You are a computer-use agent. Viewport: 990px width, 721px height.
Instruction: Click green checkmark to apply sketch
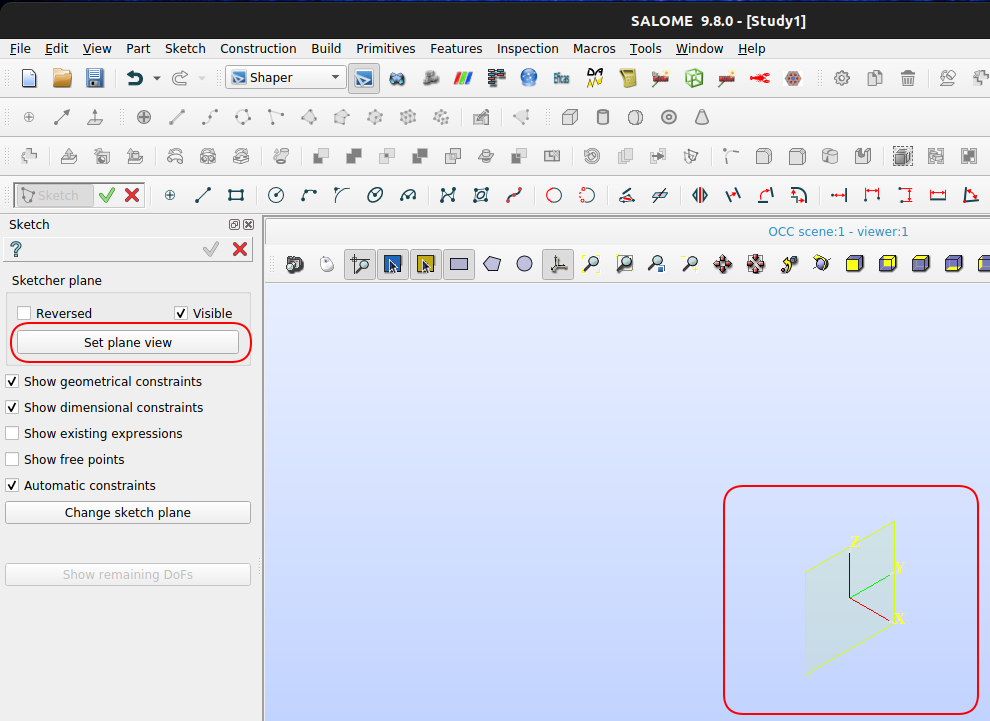pos(107,195)
